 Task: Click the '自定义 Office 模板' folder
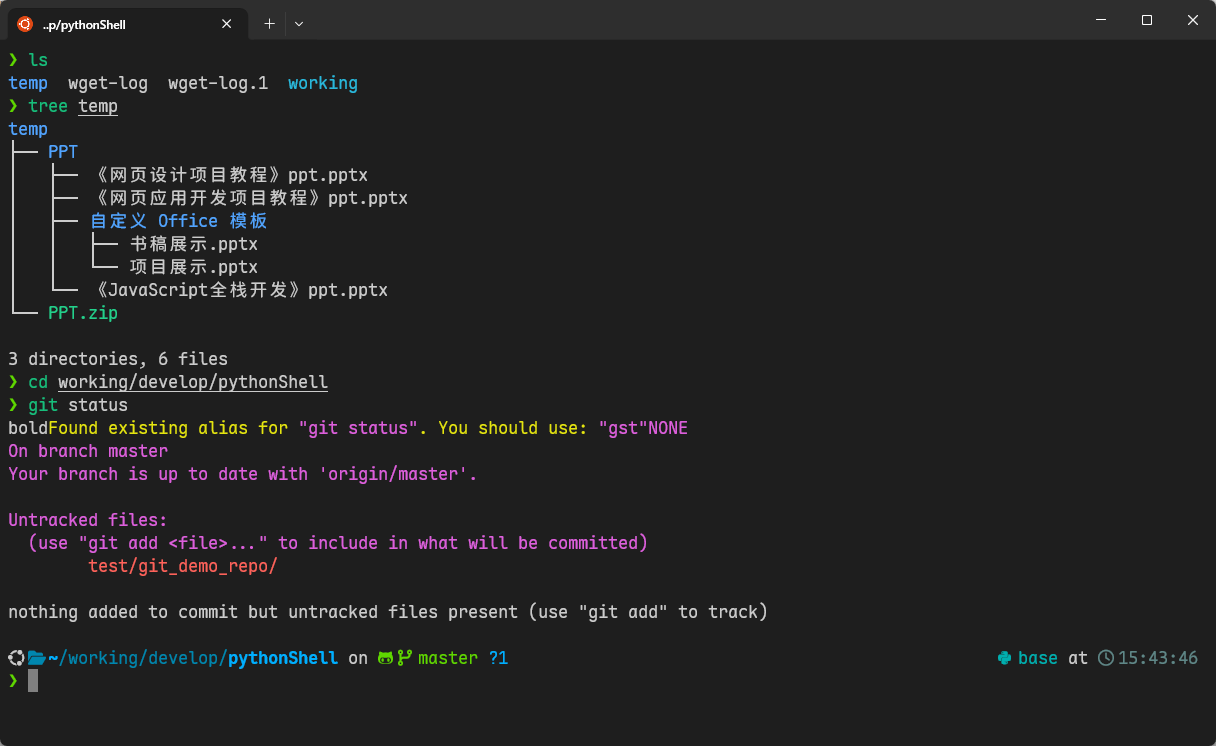point(178,221)
